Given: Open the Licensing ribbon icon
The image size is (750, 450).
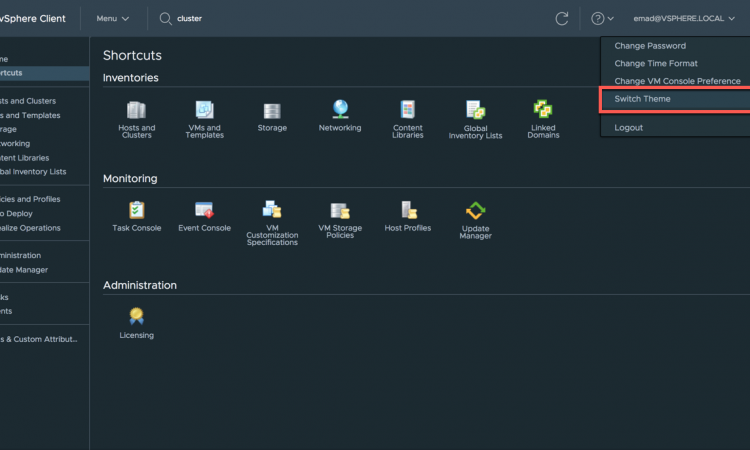Looking at the screenshot, I should (x=136, y=316).
